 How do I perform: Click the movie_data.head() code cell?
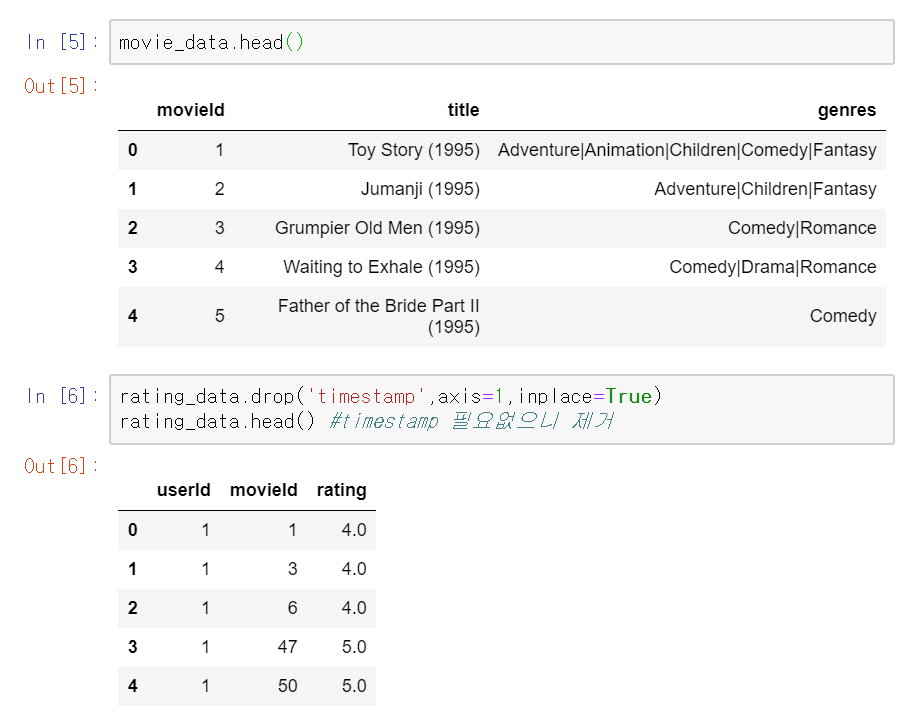coord(501,42)
